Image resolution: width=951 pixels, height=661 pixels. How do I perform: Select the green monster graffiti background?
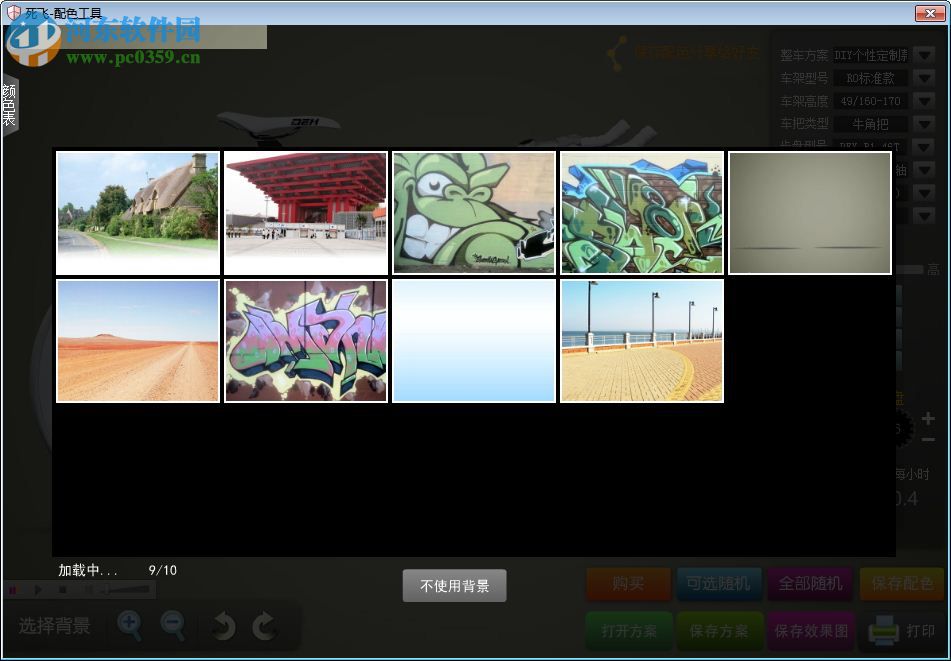click(x=474, y=213)
